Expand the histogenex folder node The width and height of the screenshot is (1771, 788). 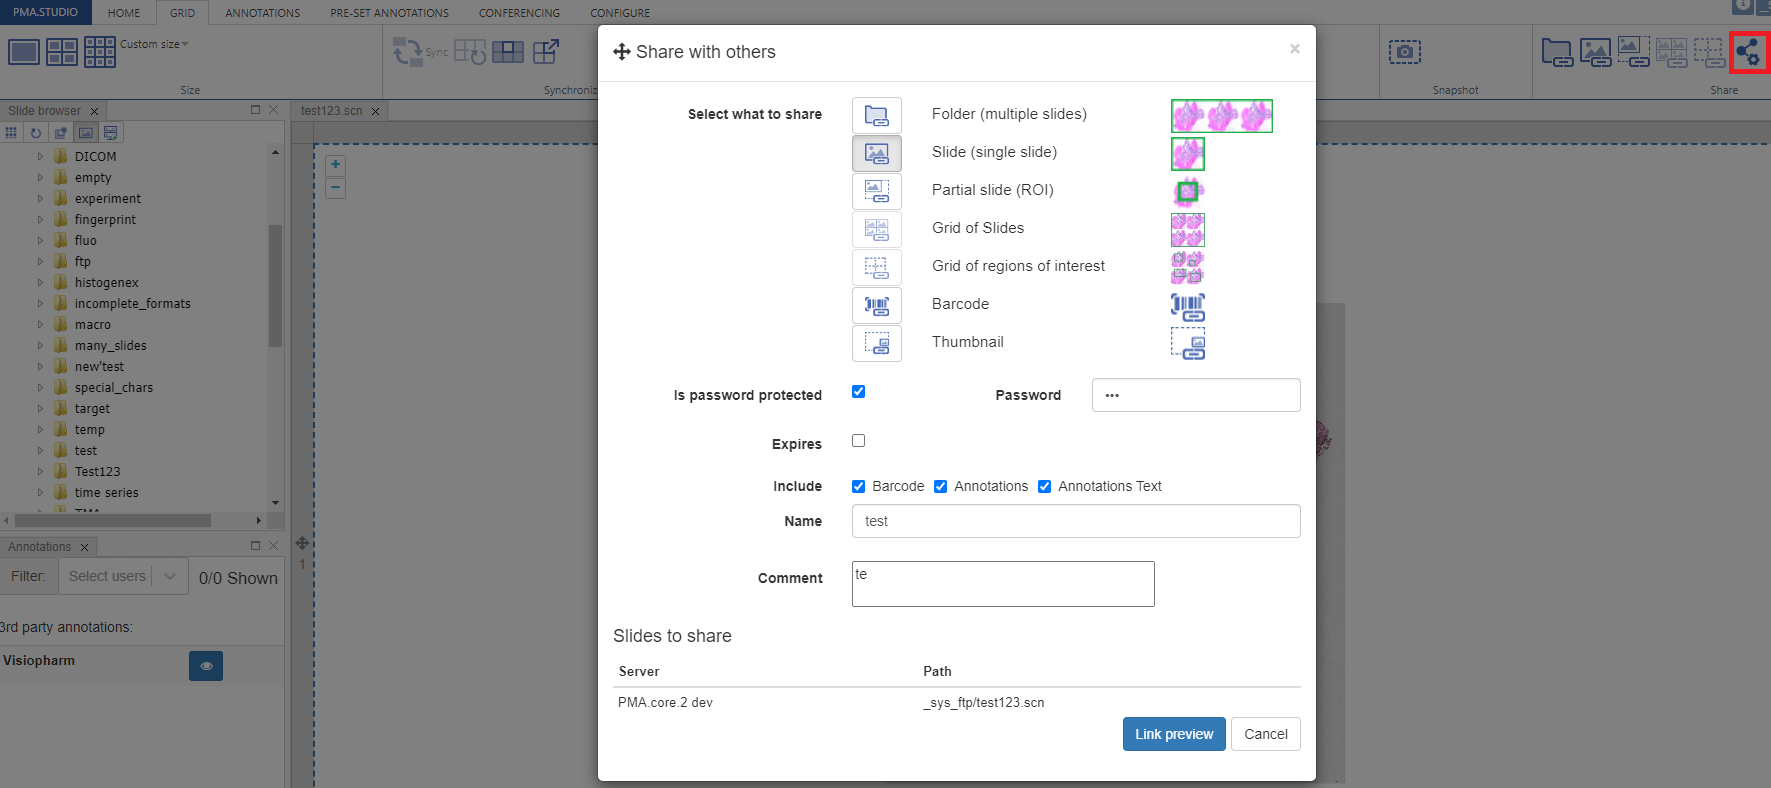pos(40,283)
